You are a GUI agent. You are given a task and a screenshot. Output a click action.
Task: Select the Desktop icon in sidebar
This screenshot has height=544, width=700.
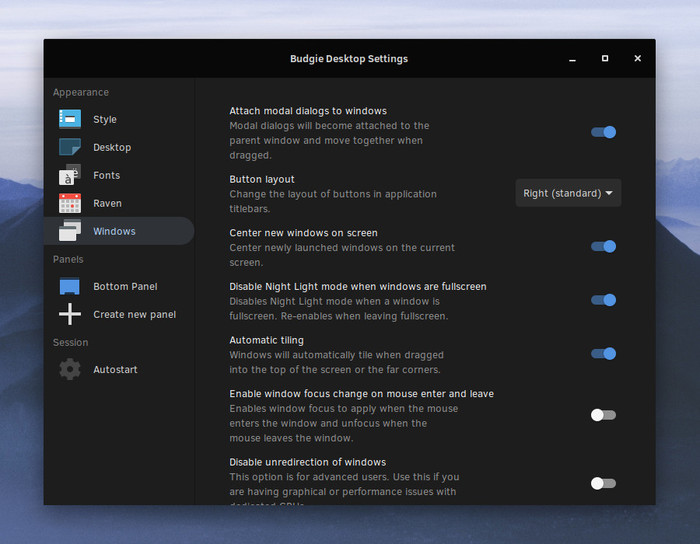[70, 147]
